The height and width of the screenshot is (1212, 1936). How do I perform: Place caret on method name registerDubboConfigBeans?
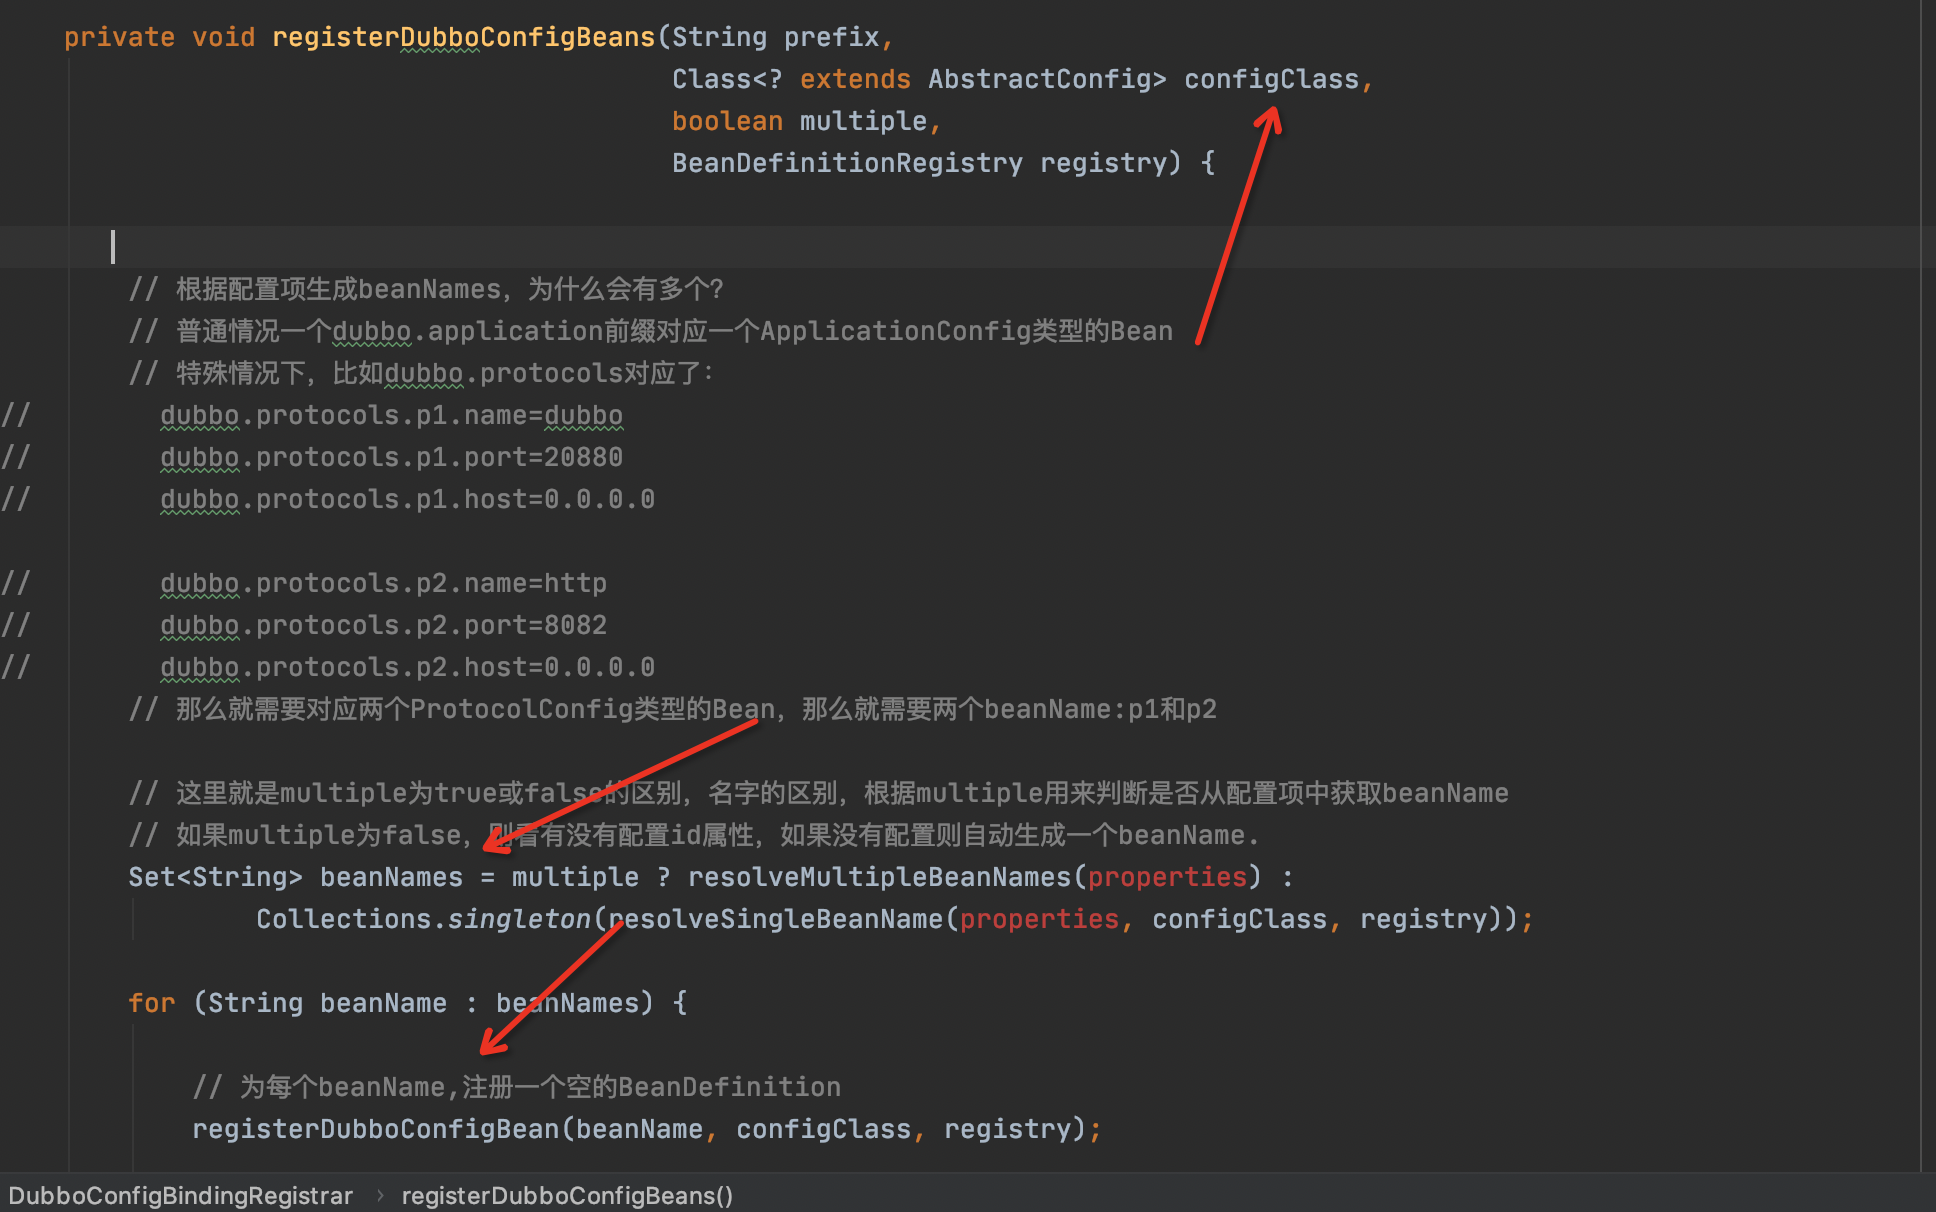pyautogui.click(x=463, y=37)
